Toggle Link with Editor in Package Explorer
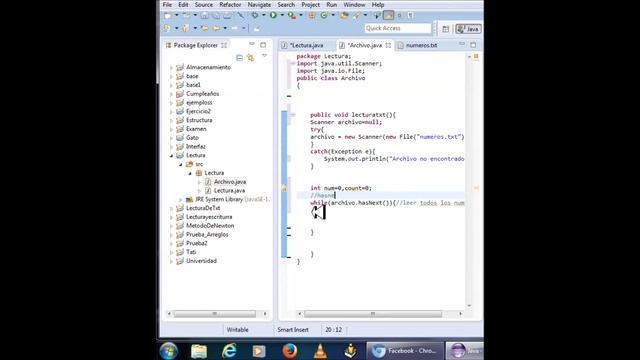Viewport: 640px width, 360px height. click(251, 58)
